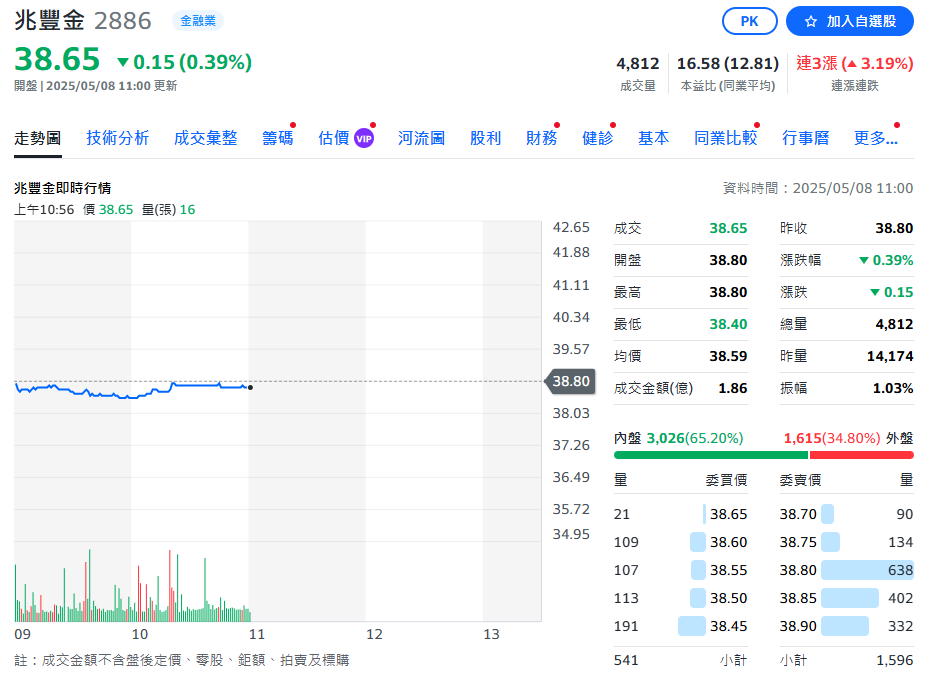Image resolution: width=930 pixels, height=677 pixels.
Task: Switch to the 技術分析 tab
Action: [x=117, y=138]
